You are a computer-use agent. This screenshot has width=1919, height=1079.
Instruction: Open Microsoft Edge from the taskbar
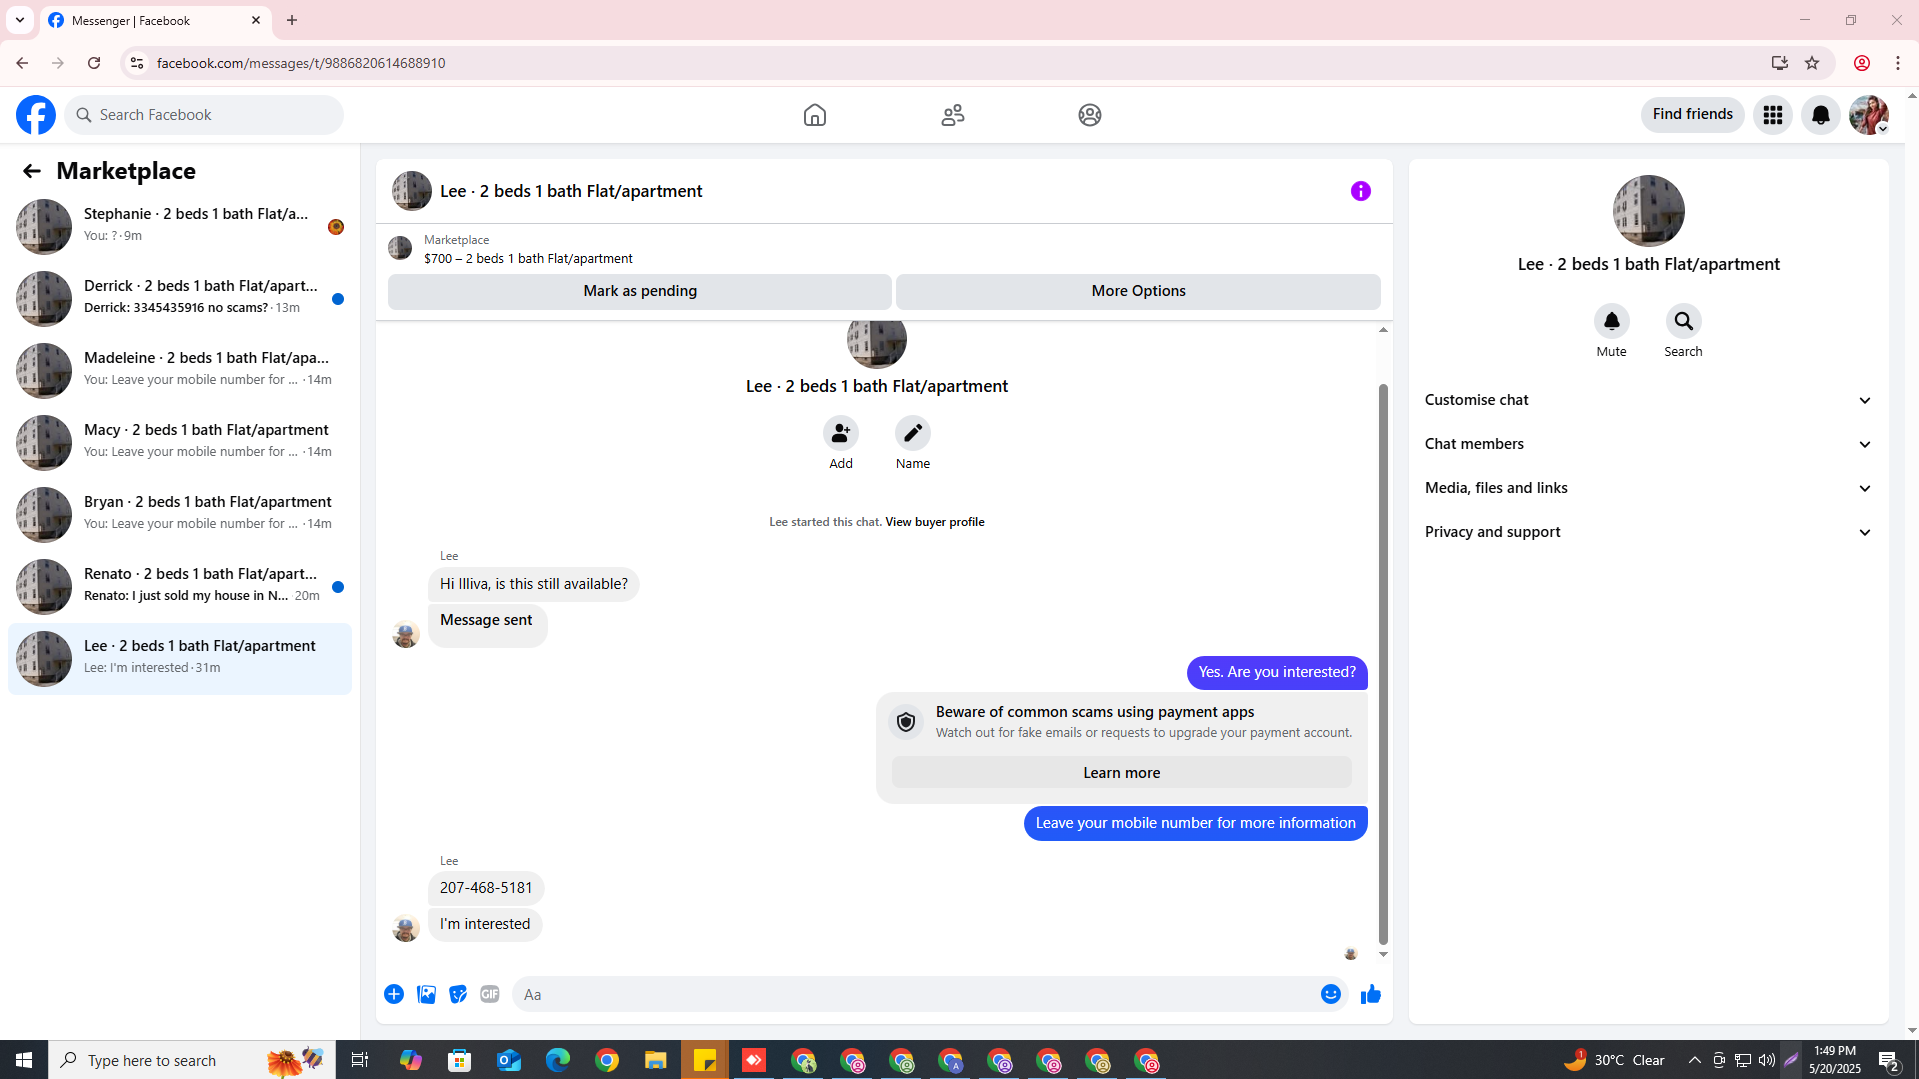pos(558,1060)
